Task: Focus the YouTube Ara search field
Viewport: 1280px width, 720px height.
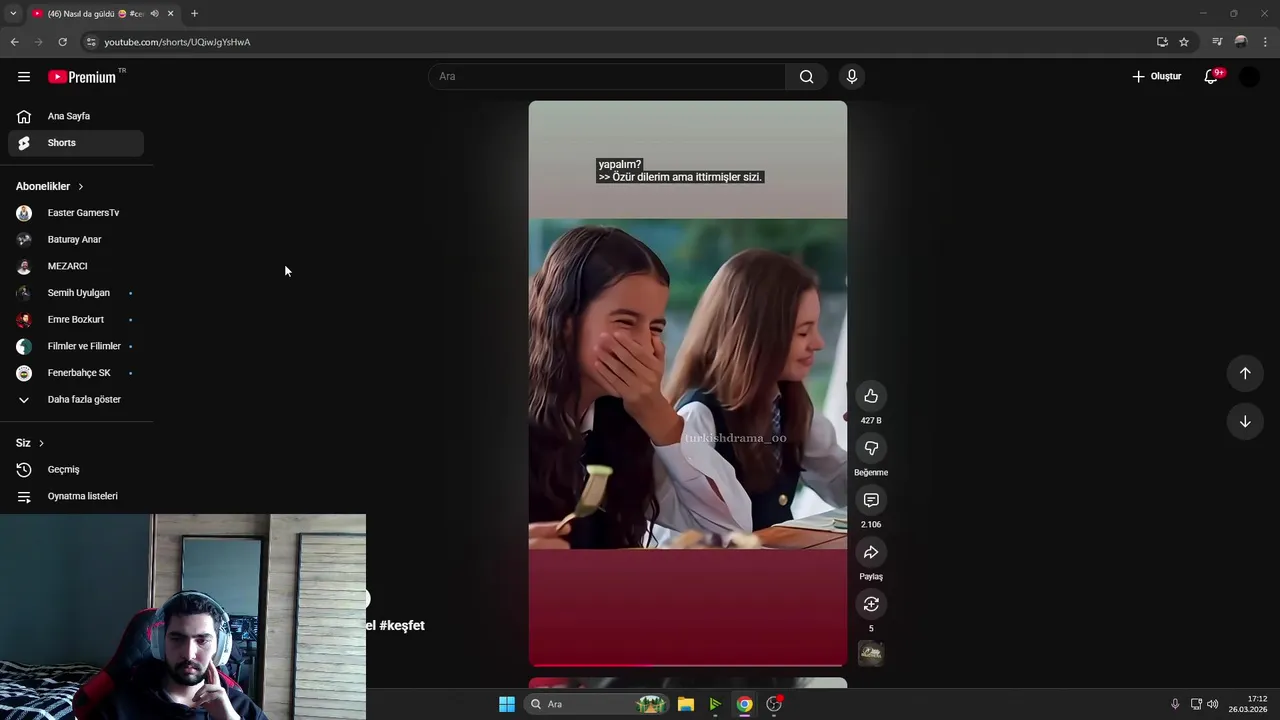Action: (x=607, y=77)
